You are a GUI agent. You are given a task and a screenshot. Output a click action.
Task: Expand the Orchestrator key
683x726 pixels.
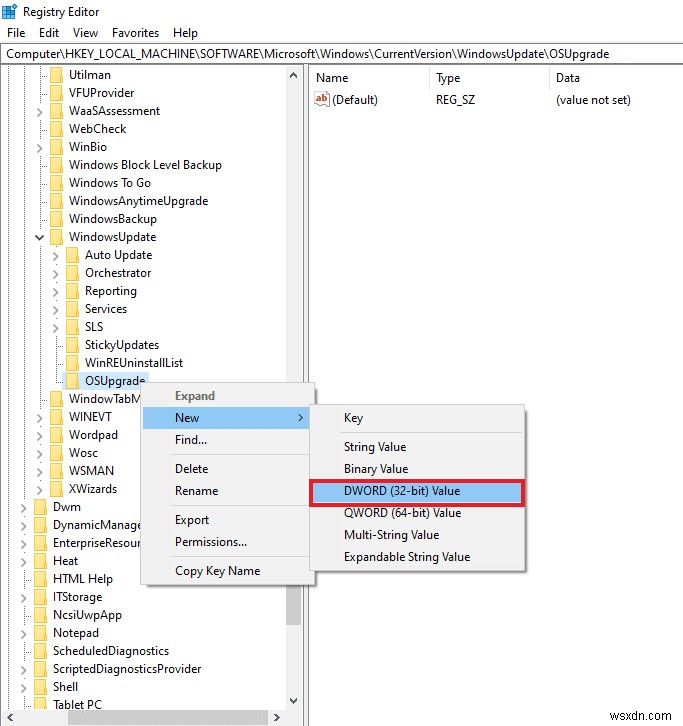56,274
